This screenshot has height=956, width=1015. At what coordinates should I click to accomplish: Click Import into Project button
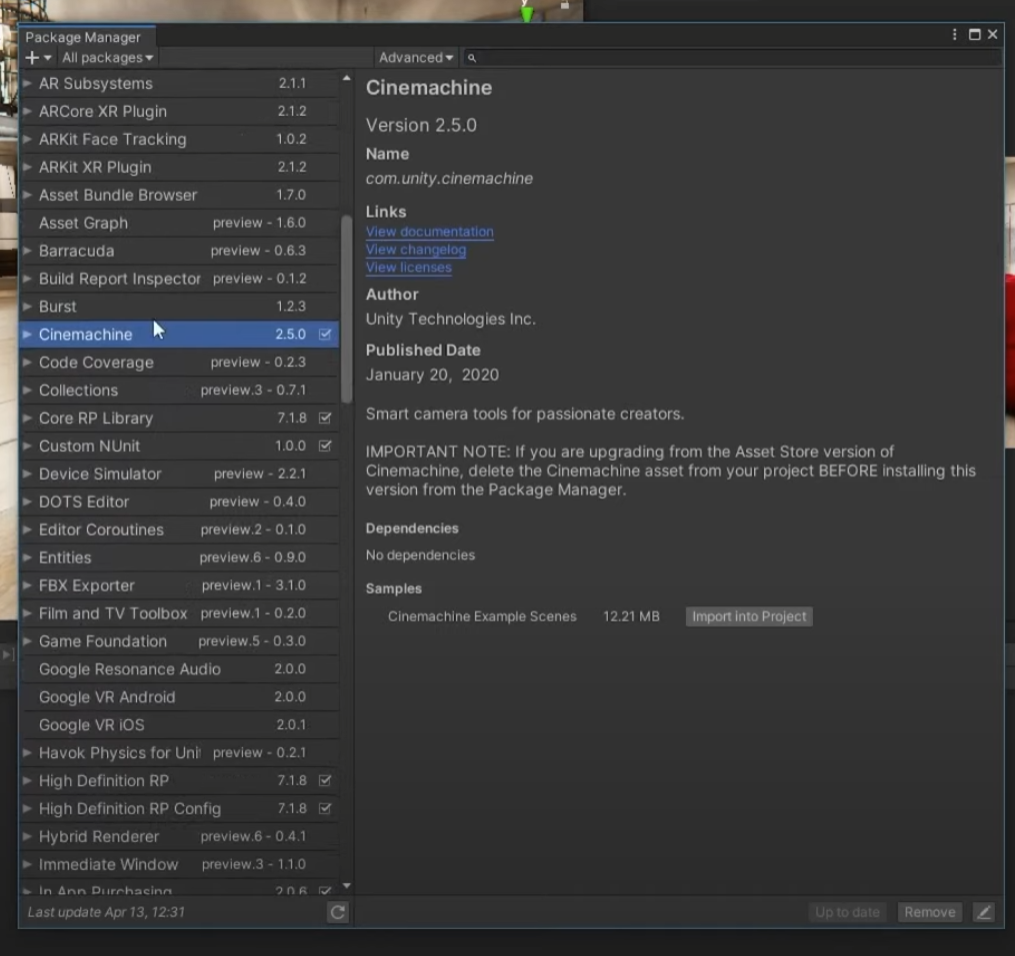(749, 616)
